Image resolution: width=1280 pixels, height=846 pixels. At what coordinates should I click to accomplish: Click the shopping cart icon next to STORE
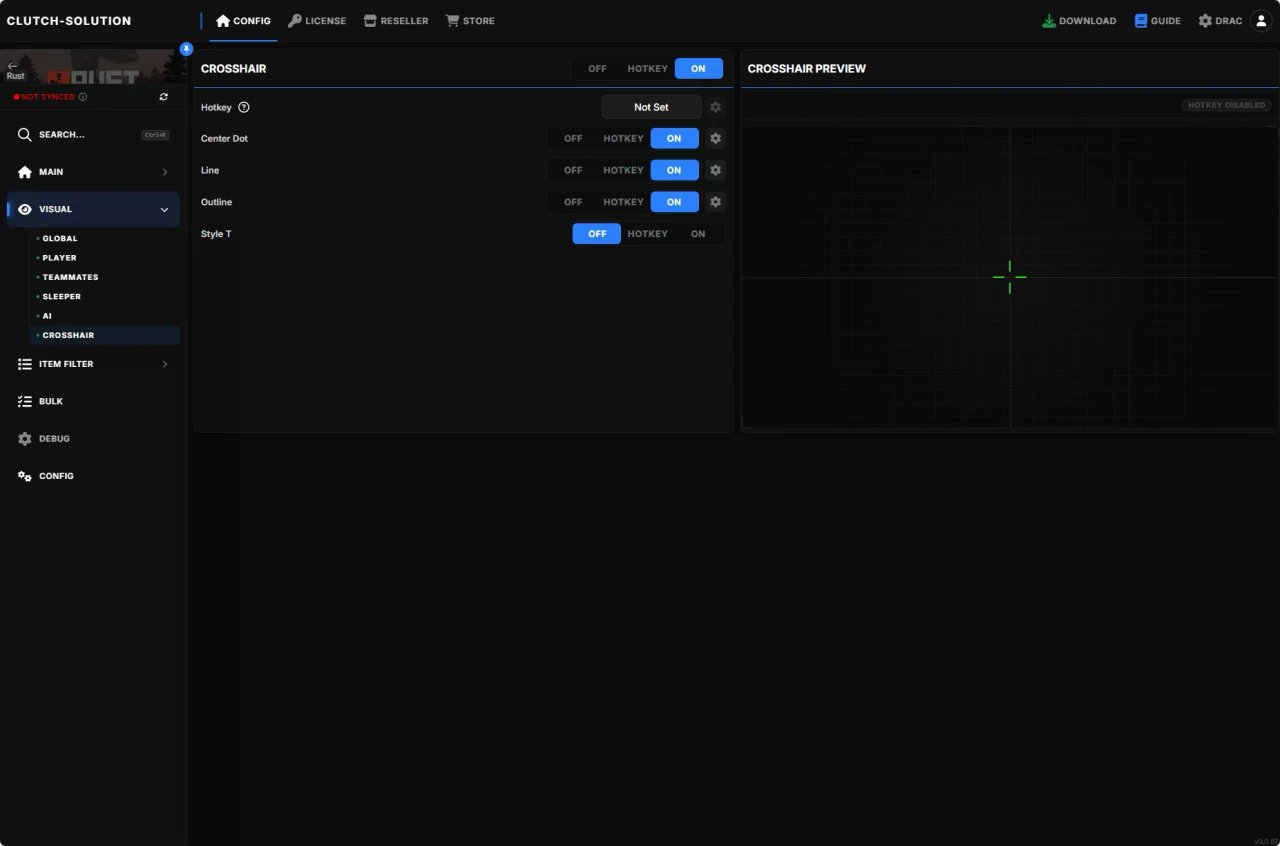pos(452,21)
